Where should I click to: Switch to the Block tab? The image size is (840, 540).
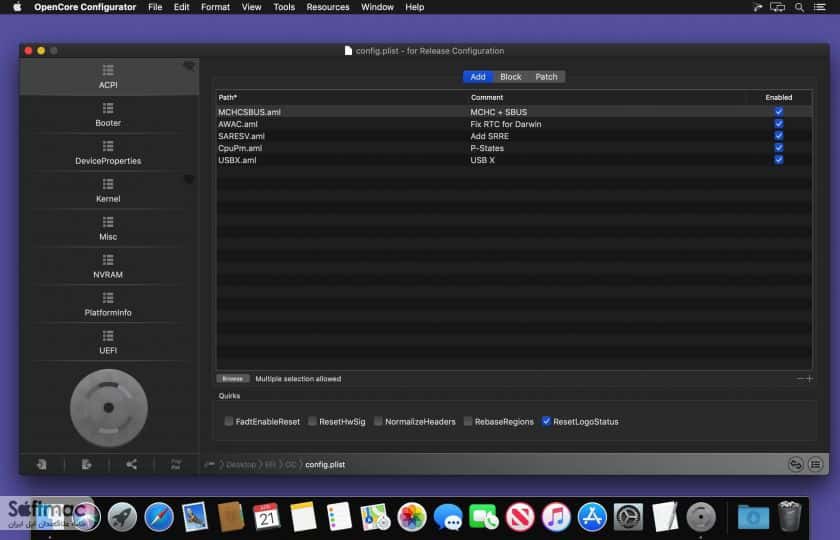click(511, 77)
